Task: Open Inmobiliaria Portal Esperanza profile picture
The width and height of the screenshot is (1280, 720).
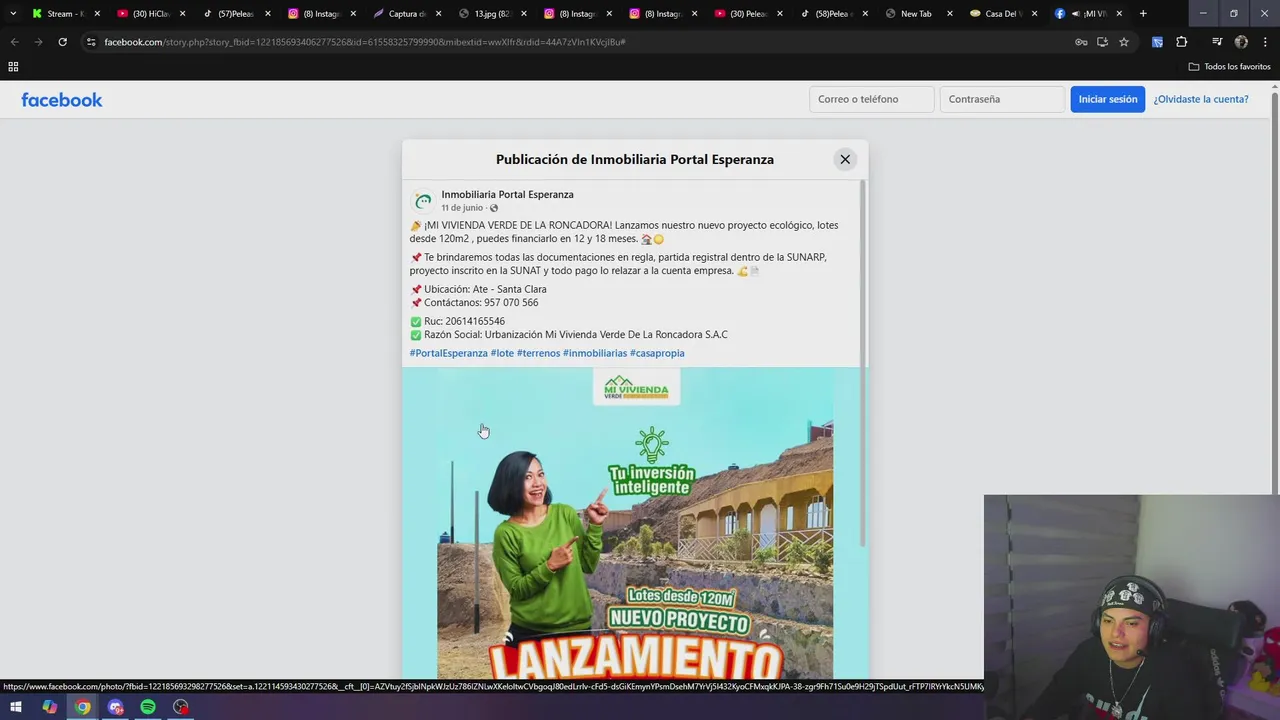Action: (423, 201)
